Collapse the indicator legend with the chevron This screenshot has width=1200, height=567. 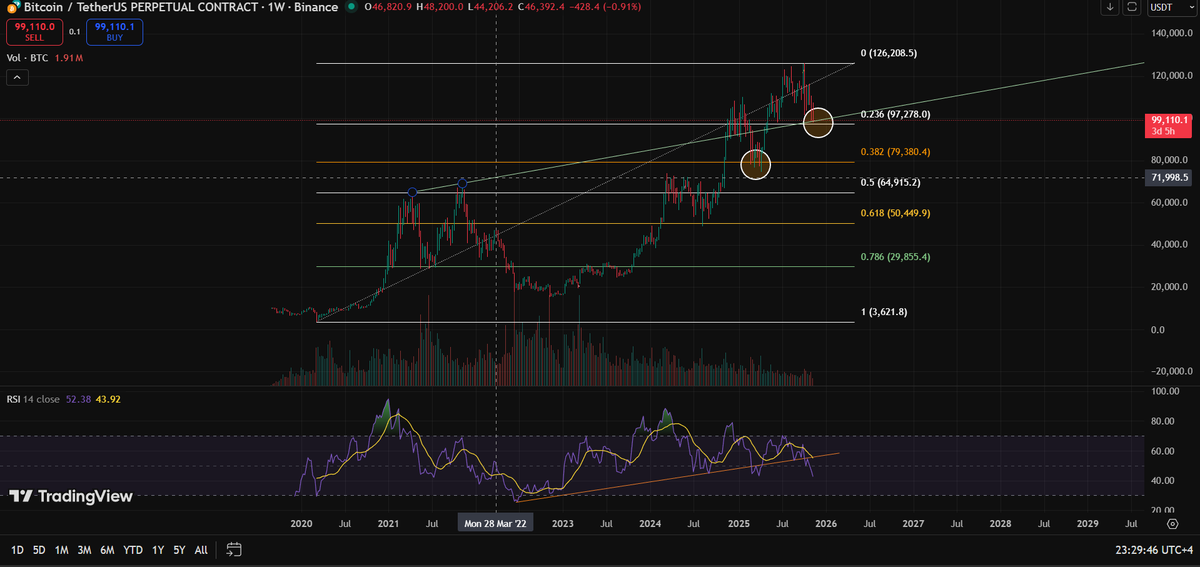pyautogui.click(x=15, y=78)
